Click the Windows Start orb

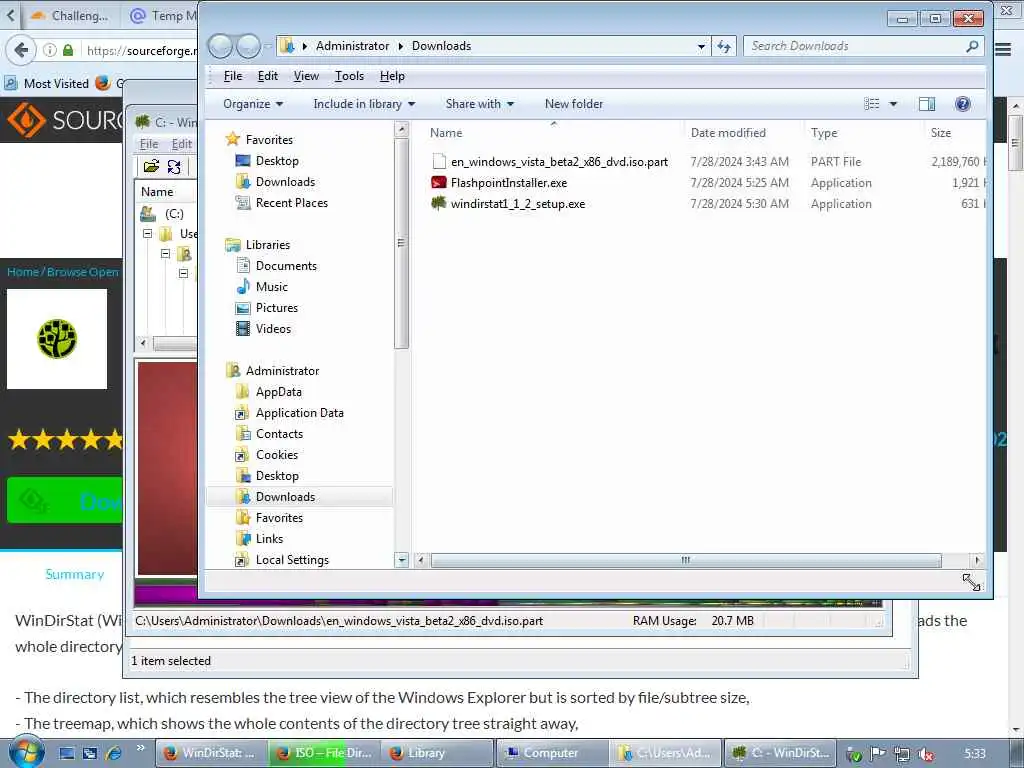(26, 753)
